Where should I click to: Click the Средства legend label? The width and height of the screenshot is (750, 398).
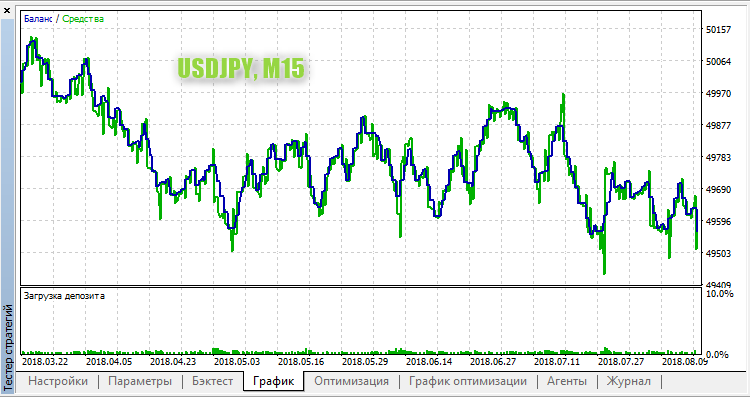(83, 19)
